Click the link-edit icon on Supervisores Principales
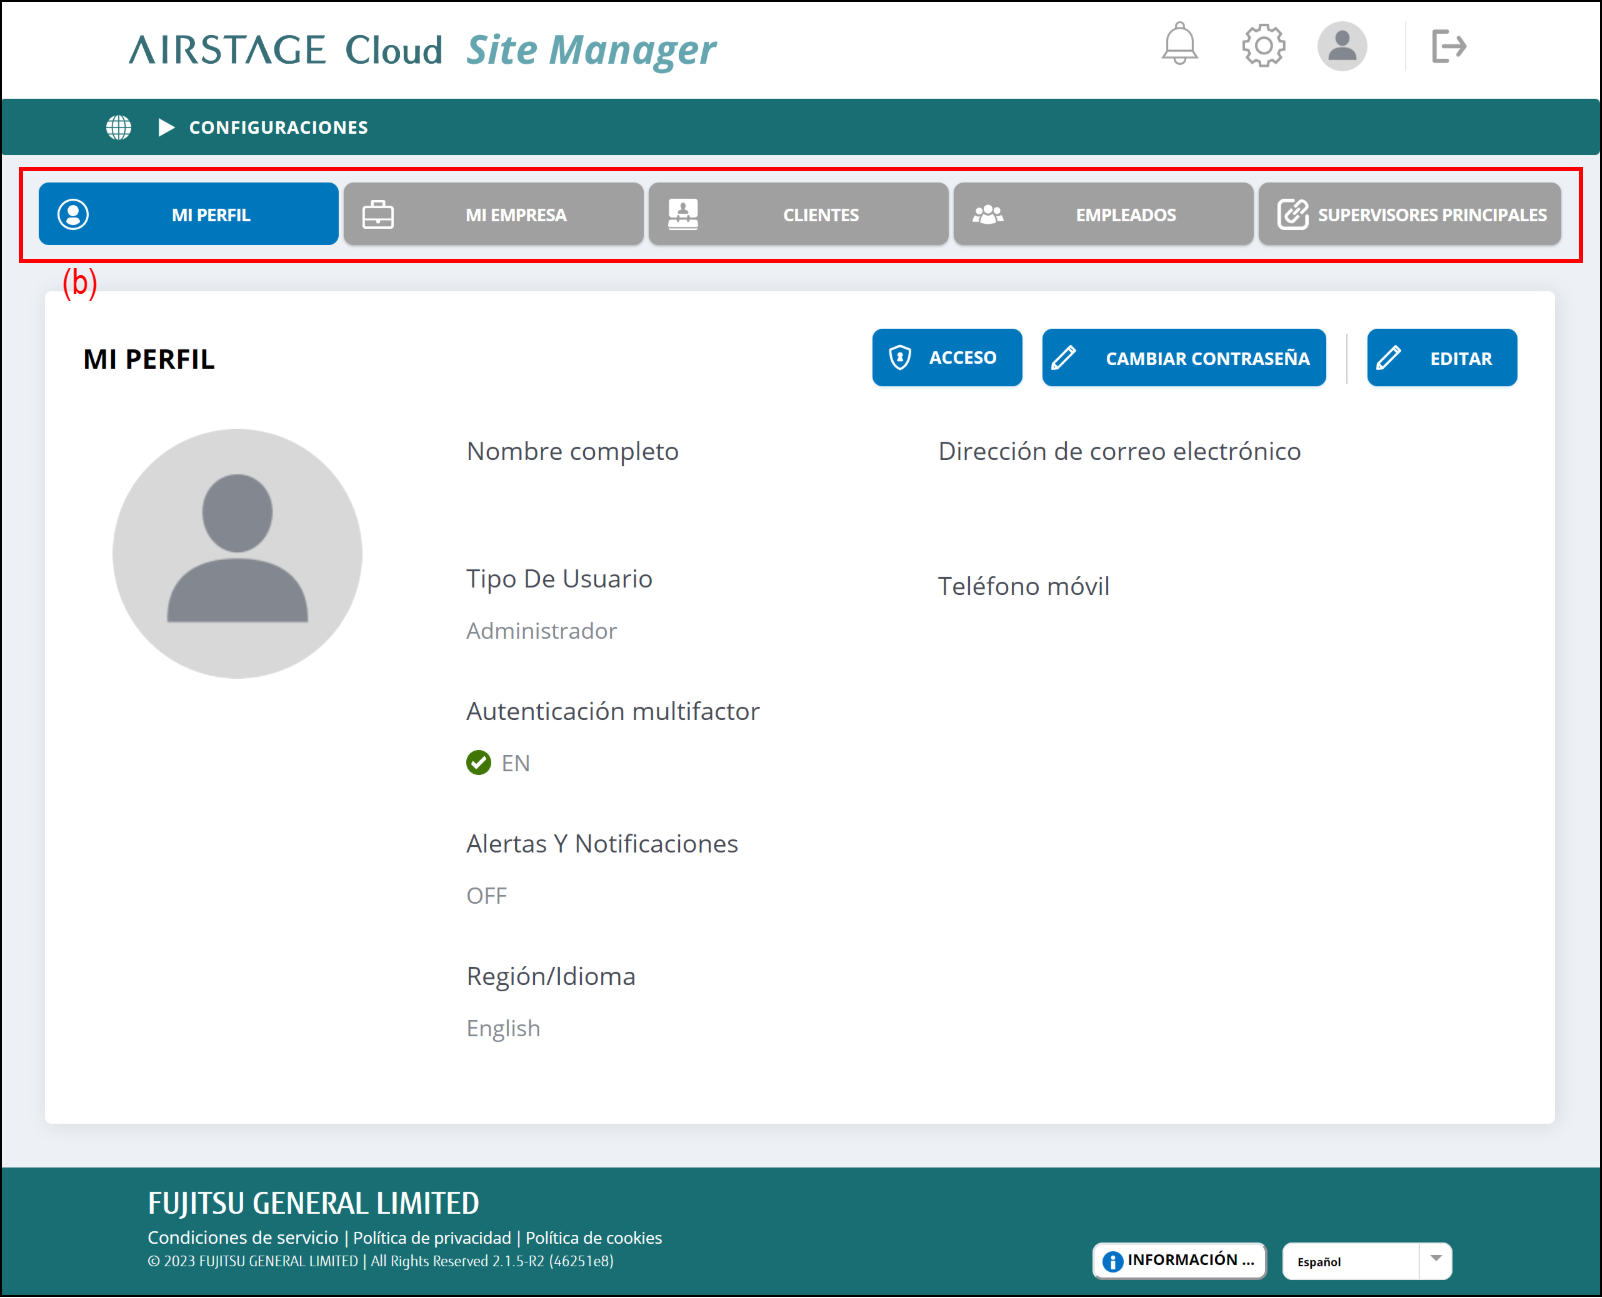Screen dimensions: 1602x1298 tap(1292, 214)
